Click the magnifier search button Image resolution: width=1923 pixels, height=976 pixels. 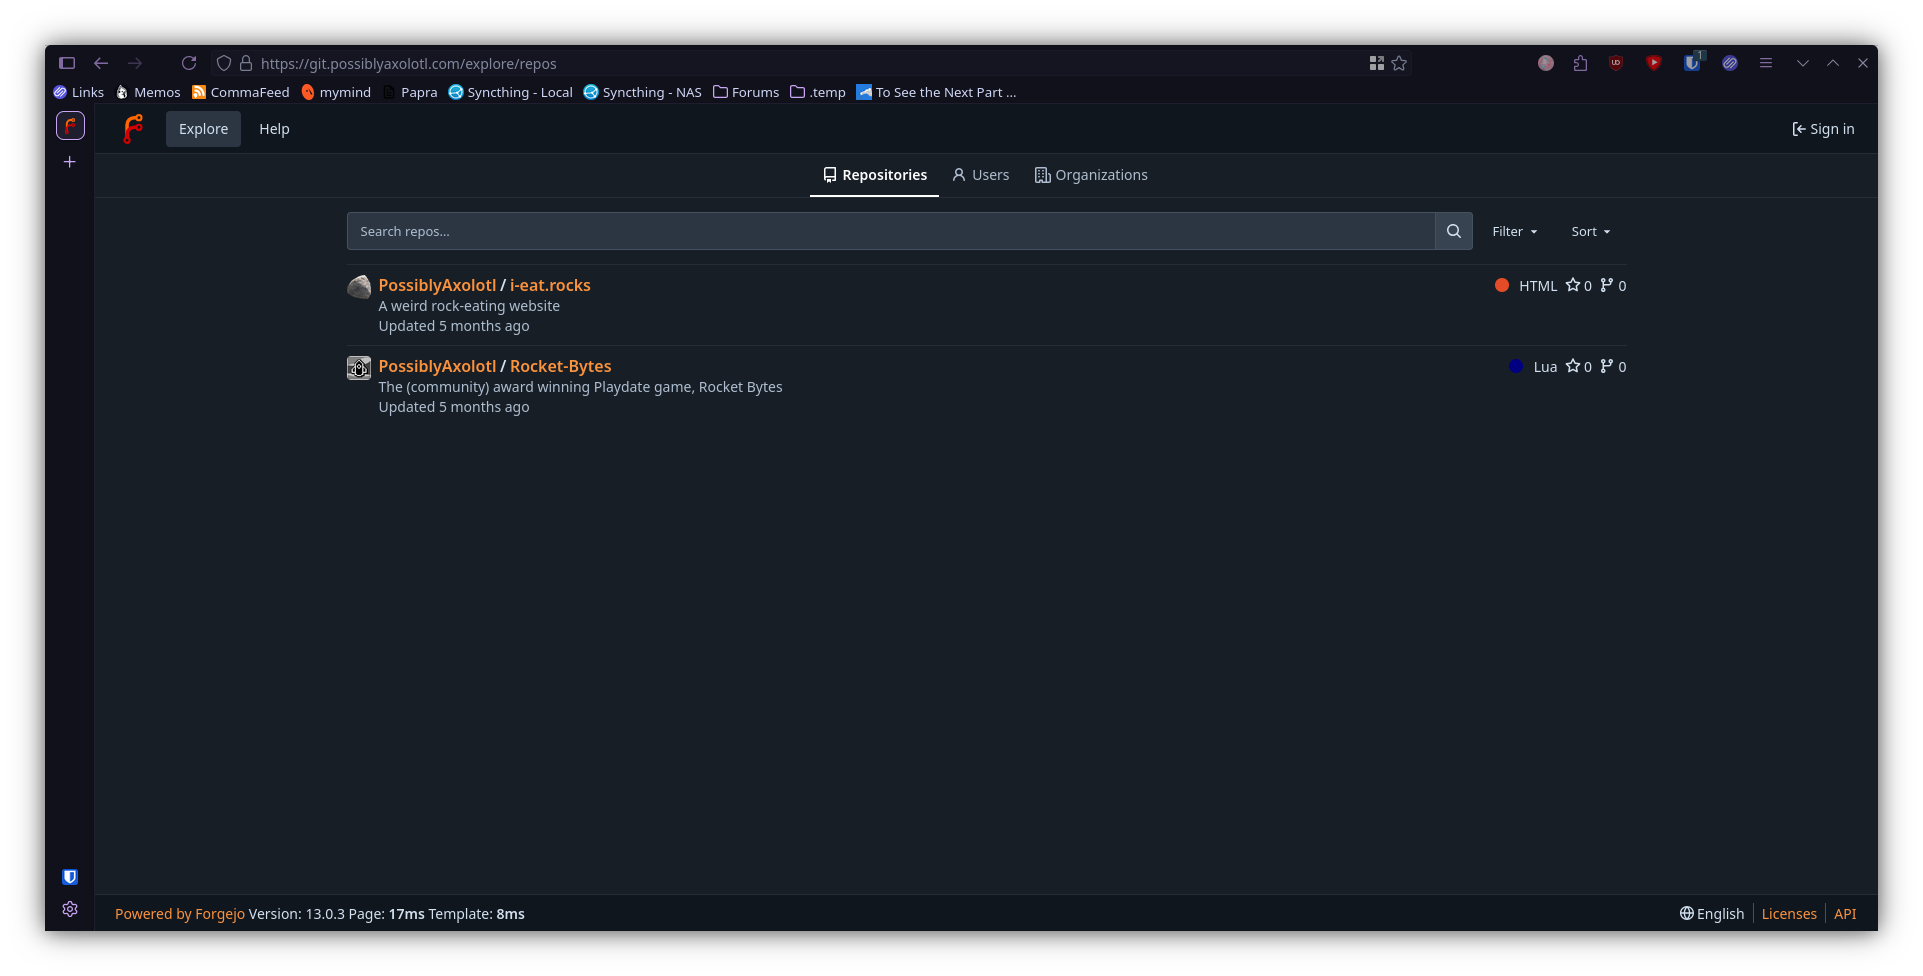pos(1453,231)
